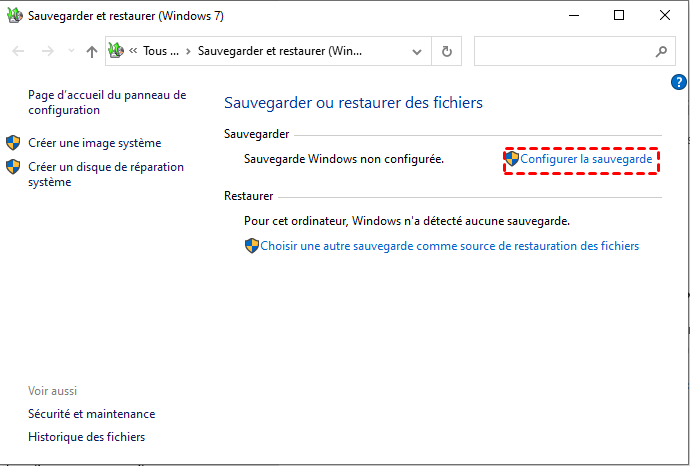This screenshot has width=690, height=466.
Task: Refresh the page with the refresh button
Action: (x=447, y=51)
